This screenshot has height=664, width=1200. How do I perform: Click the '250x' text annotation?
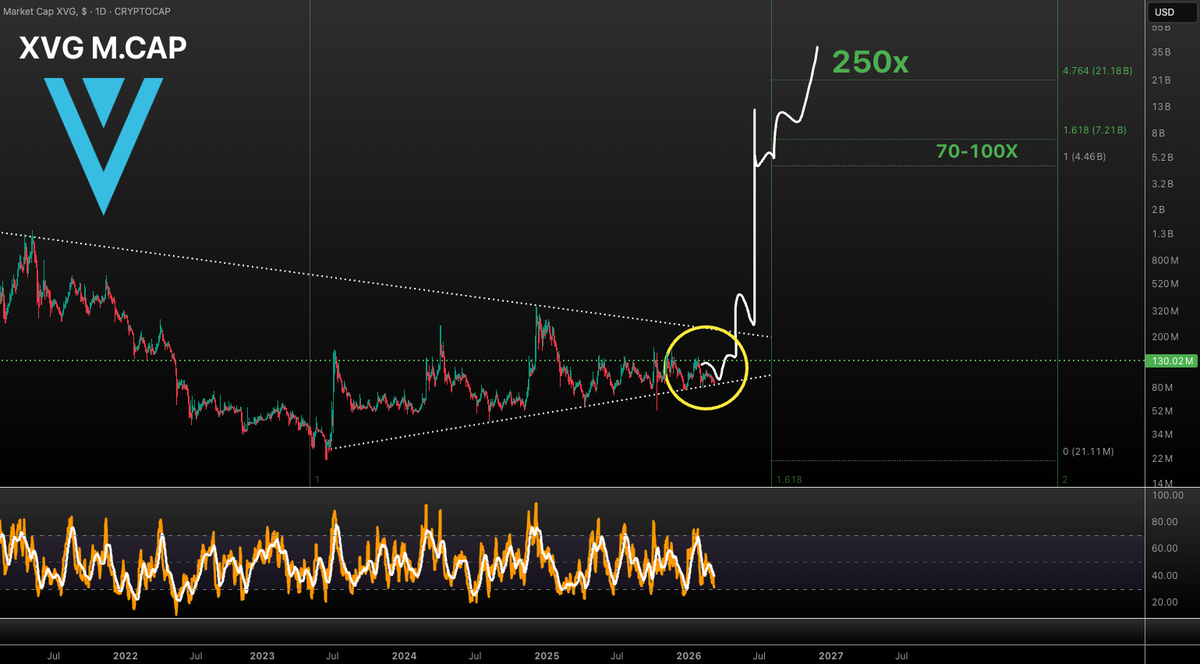pos(871,62)
